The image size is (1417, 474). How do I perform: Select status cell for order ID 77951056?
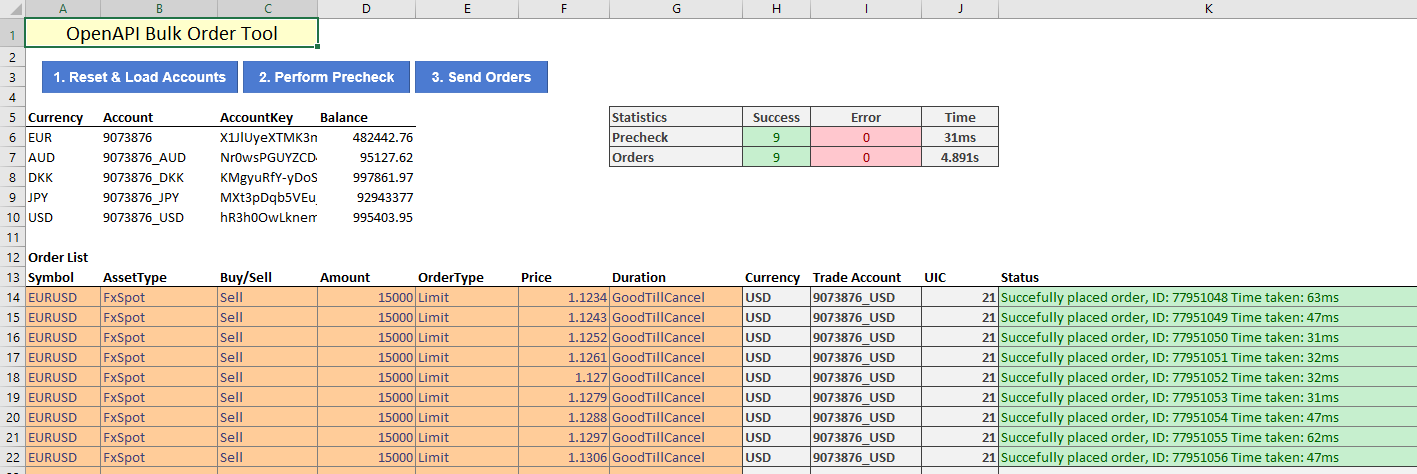click(x=1207, y=457)
